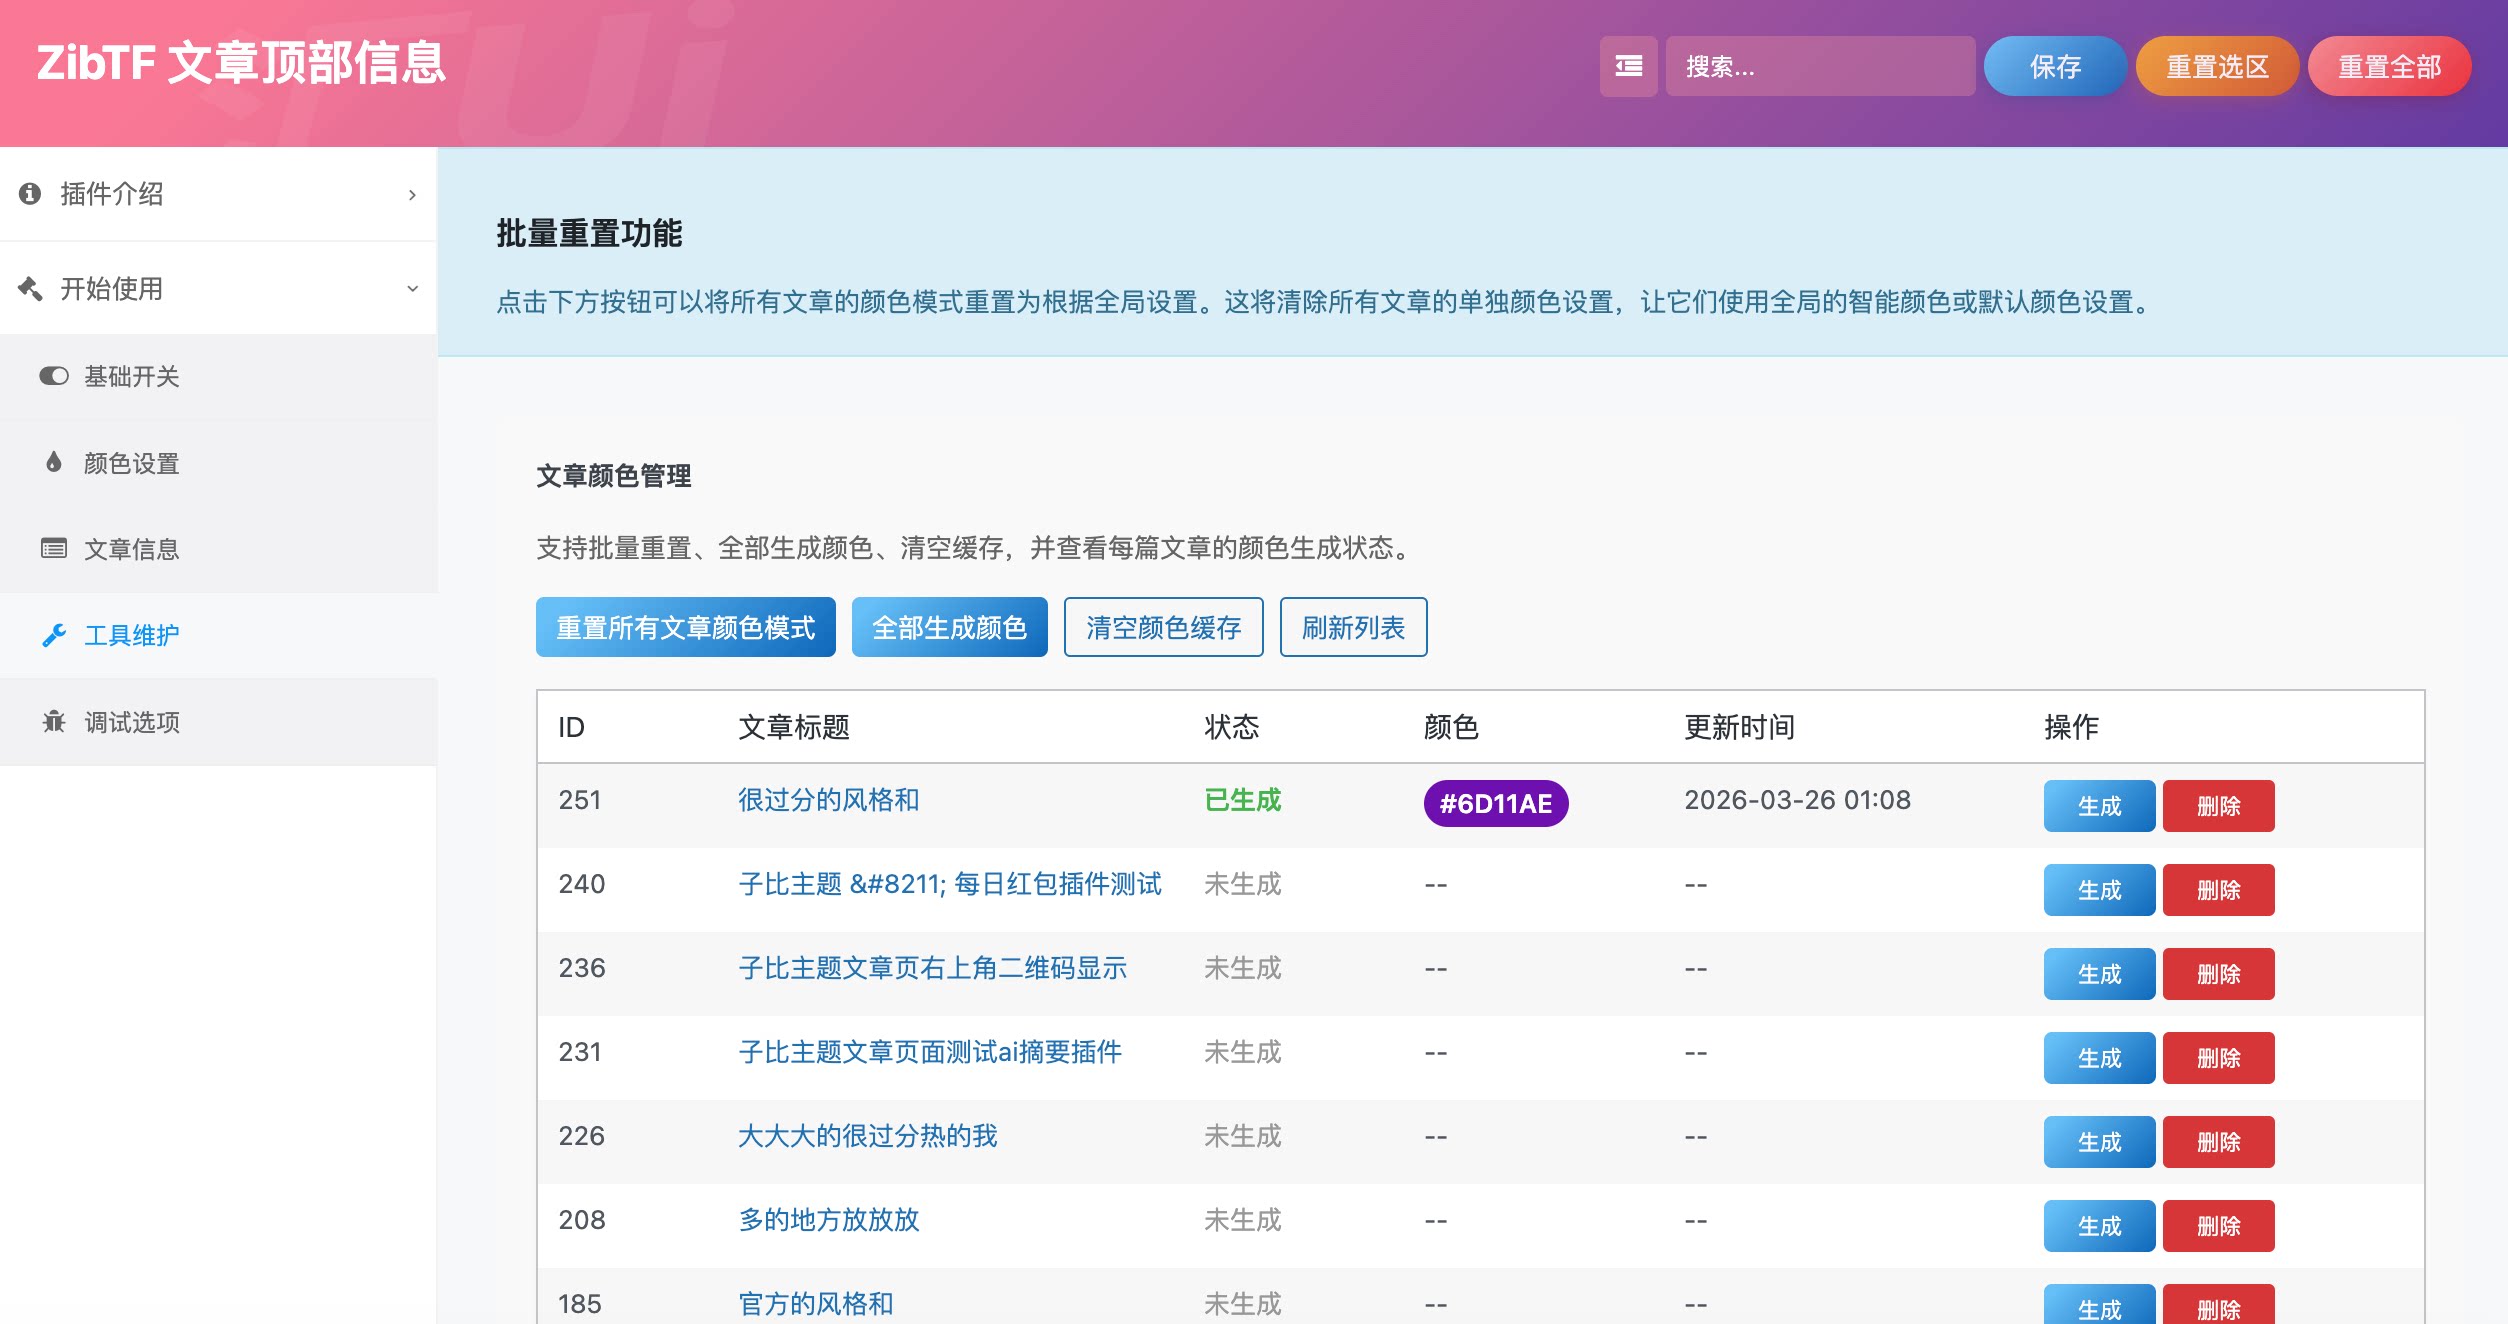
Task: Select the wrench icon for 开始使用
Action: point(30,288)
